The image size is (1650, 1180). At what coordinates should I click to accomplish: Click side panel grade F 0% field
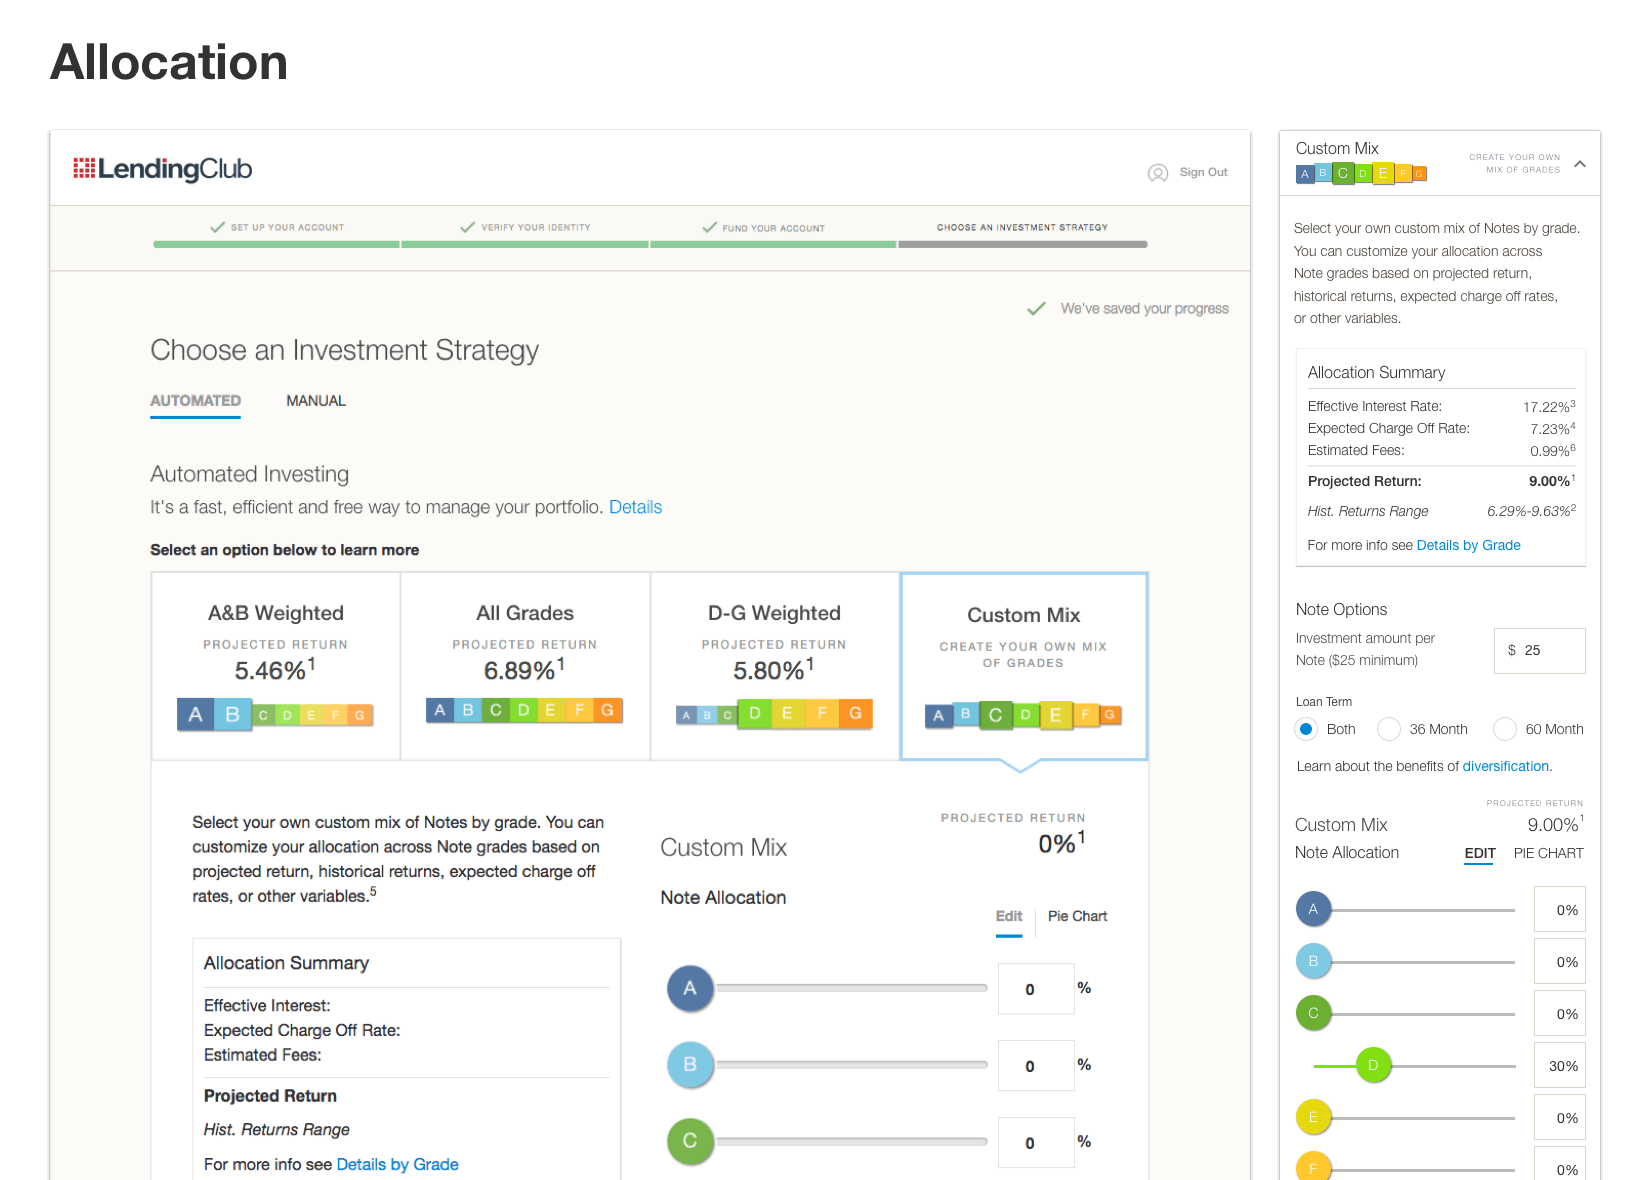pos(1560,1163)
